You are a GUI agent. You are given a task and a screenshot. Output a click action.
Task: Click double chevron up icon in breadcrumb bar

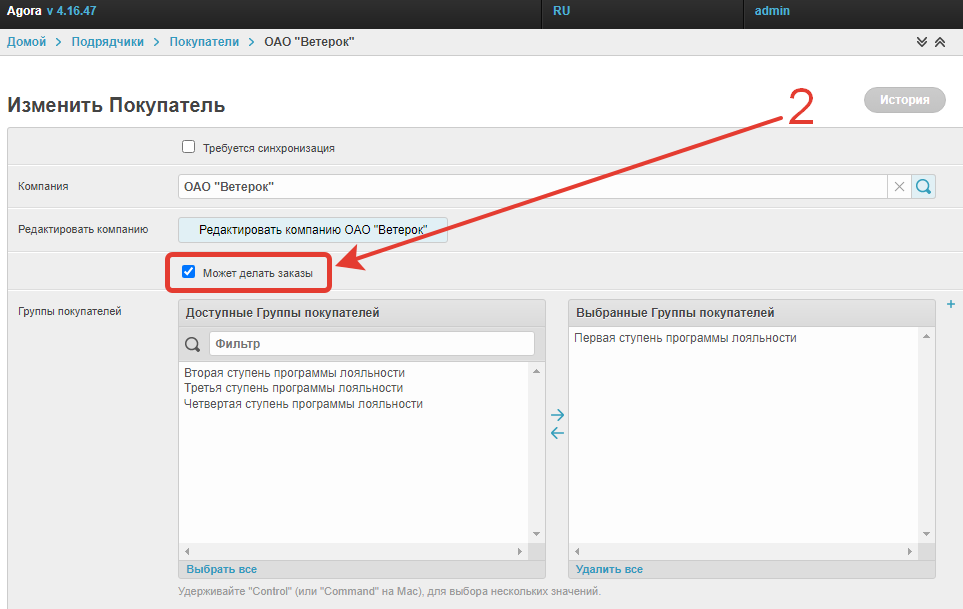tap(939, 42)
